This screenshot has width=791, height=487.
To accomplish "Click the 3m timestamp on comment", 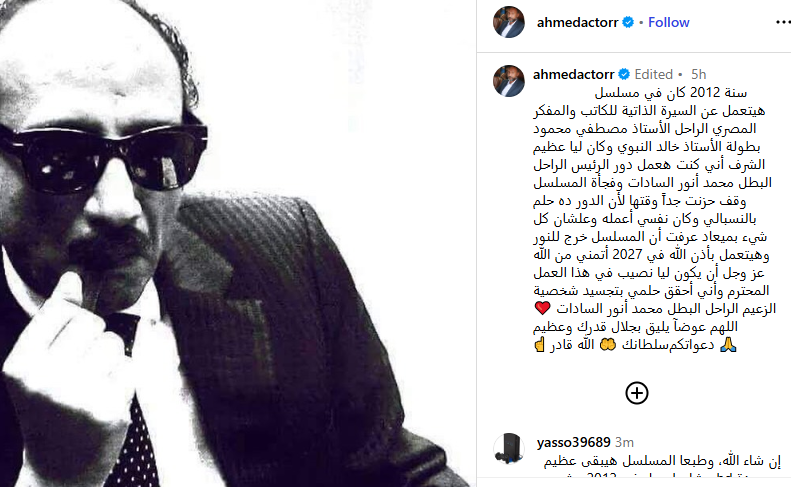I will [624, 442].
